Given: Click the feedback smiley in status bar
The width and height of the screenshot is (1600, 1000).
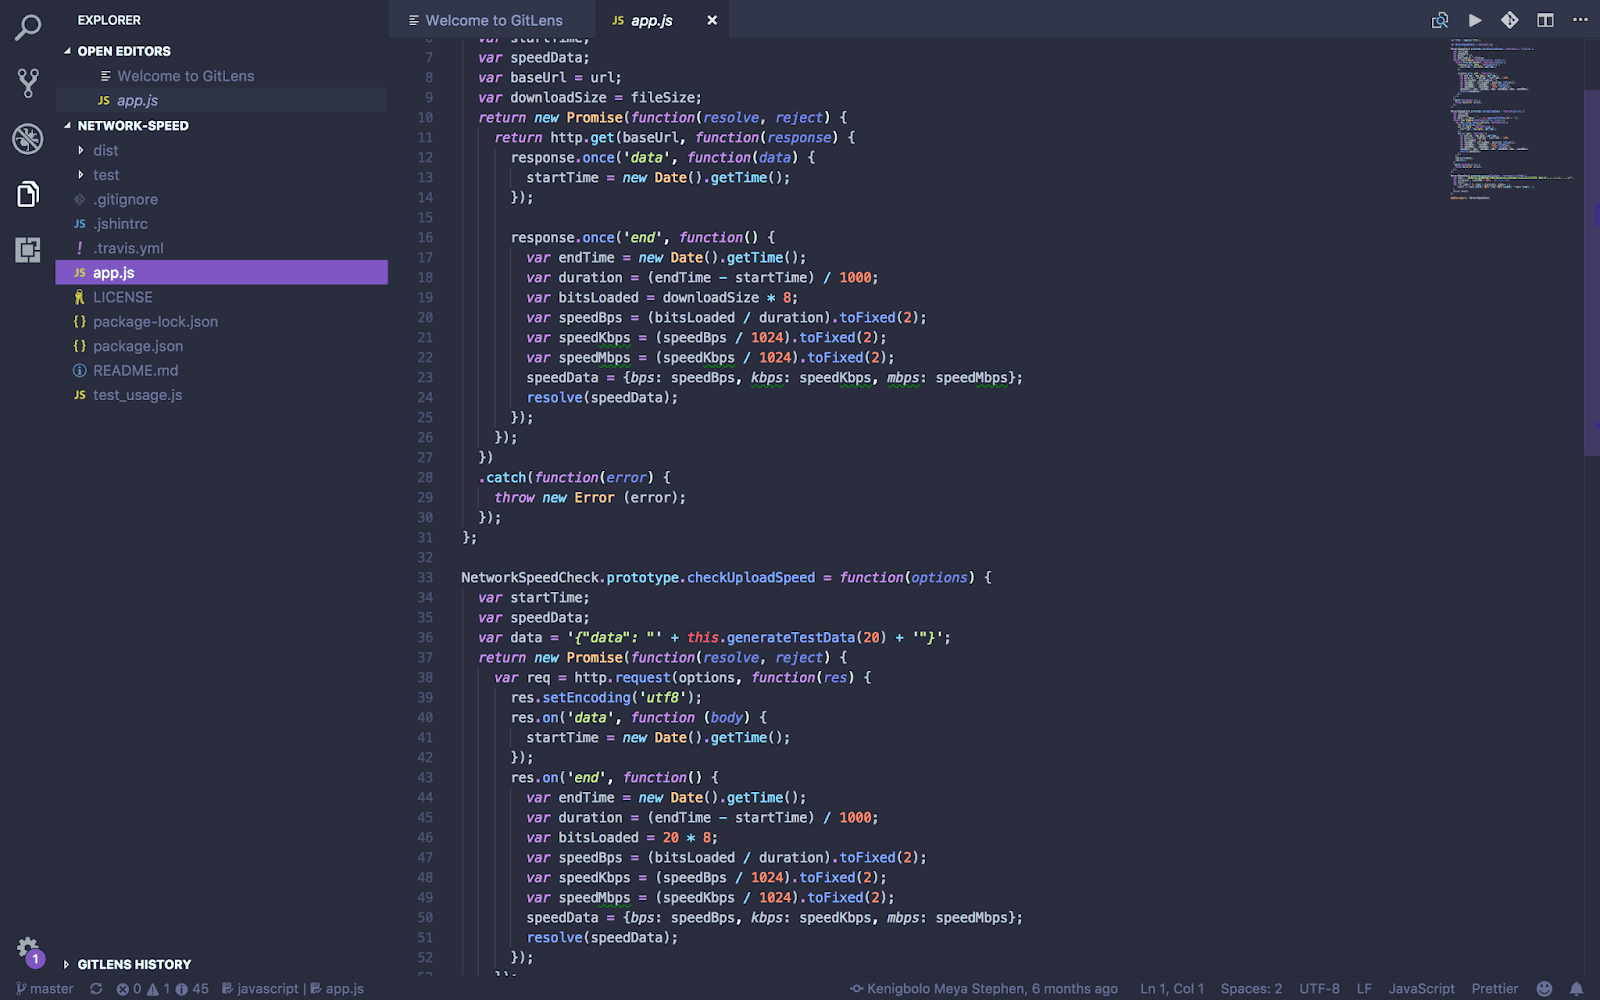Looking at the screenshot, I should (1545, 988).
